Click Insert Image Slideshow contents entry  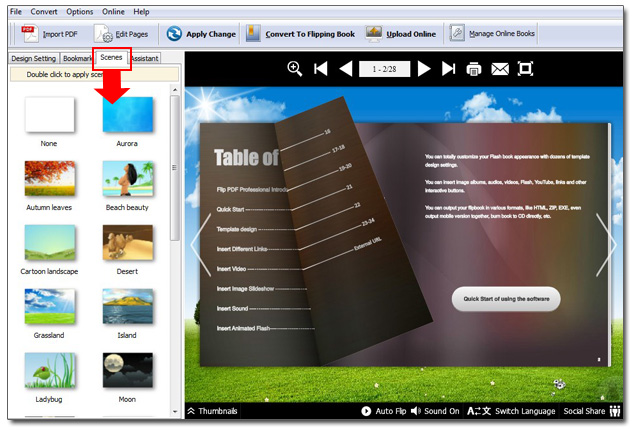245,289
